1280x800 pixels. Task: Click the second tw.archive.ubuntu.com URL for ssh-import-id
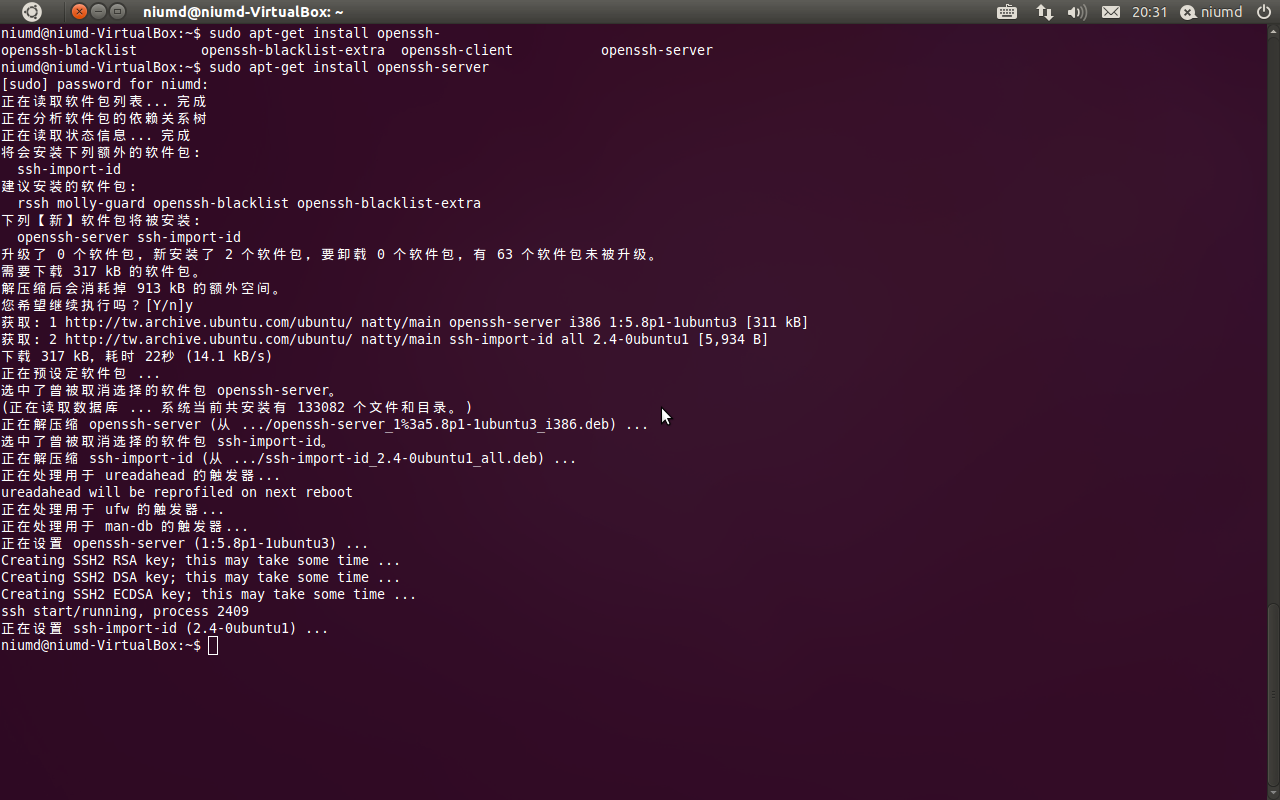pos(209,339)
